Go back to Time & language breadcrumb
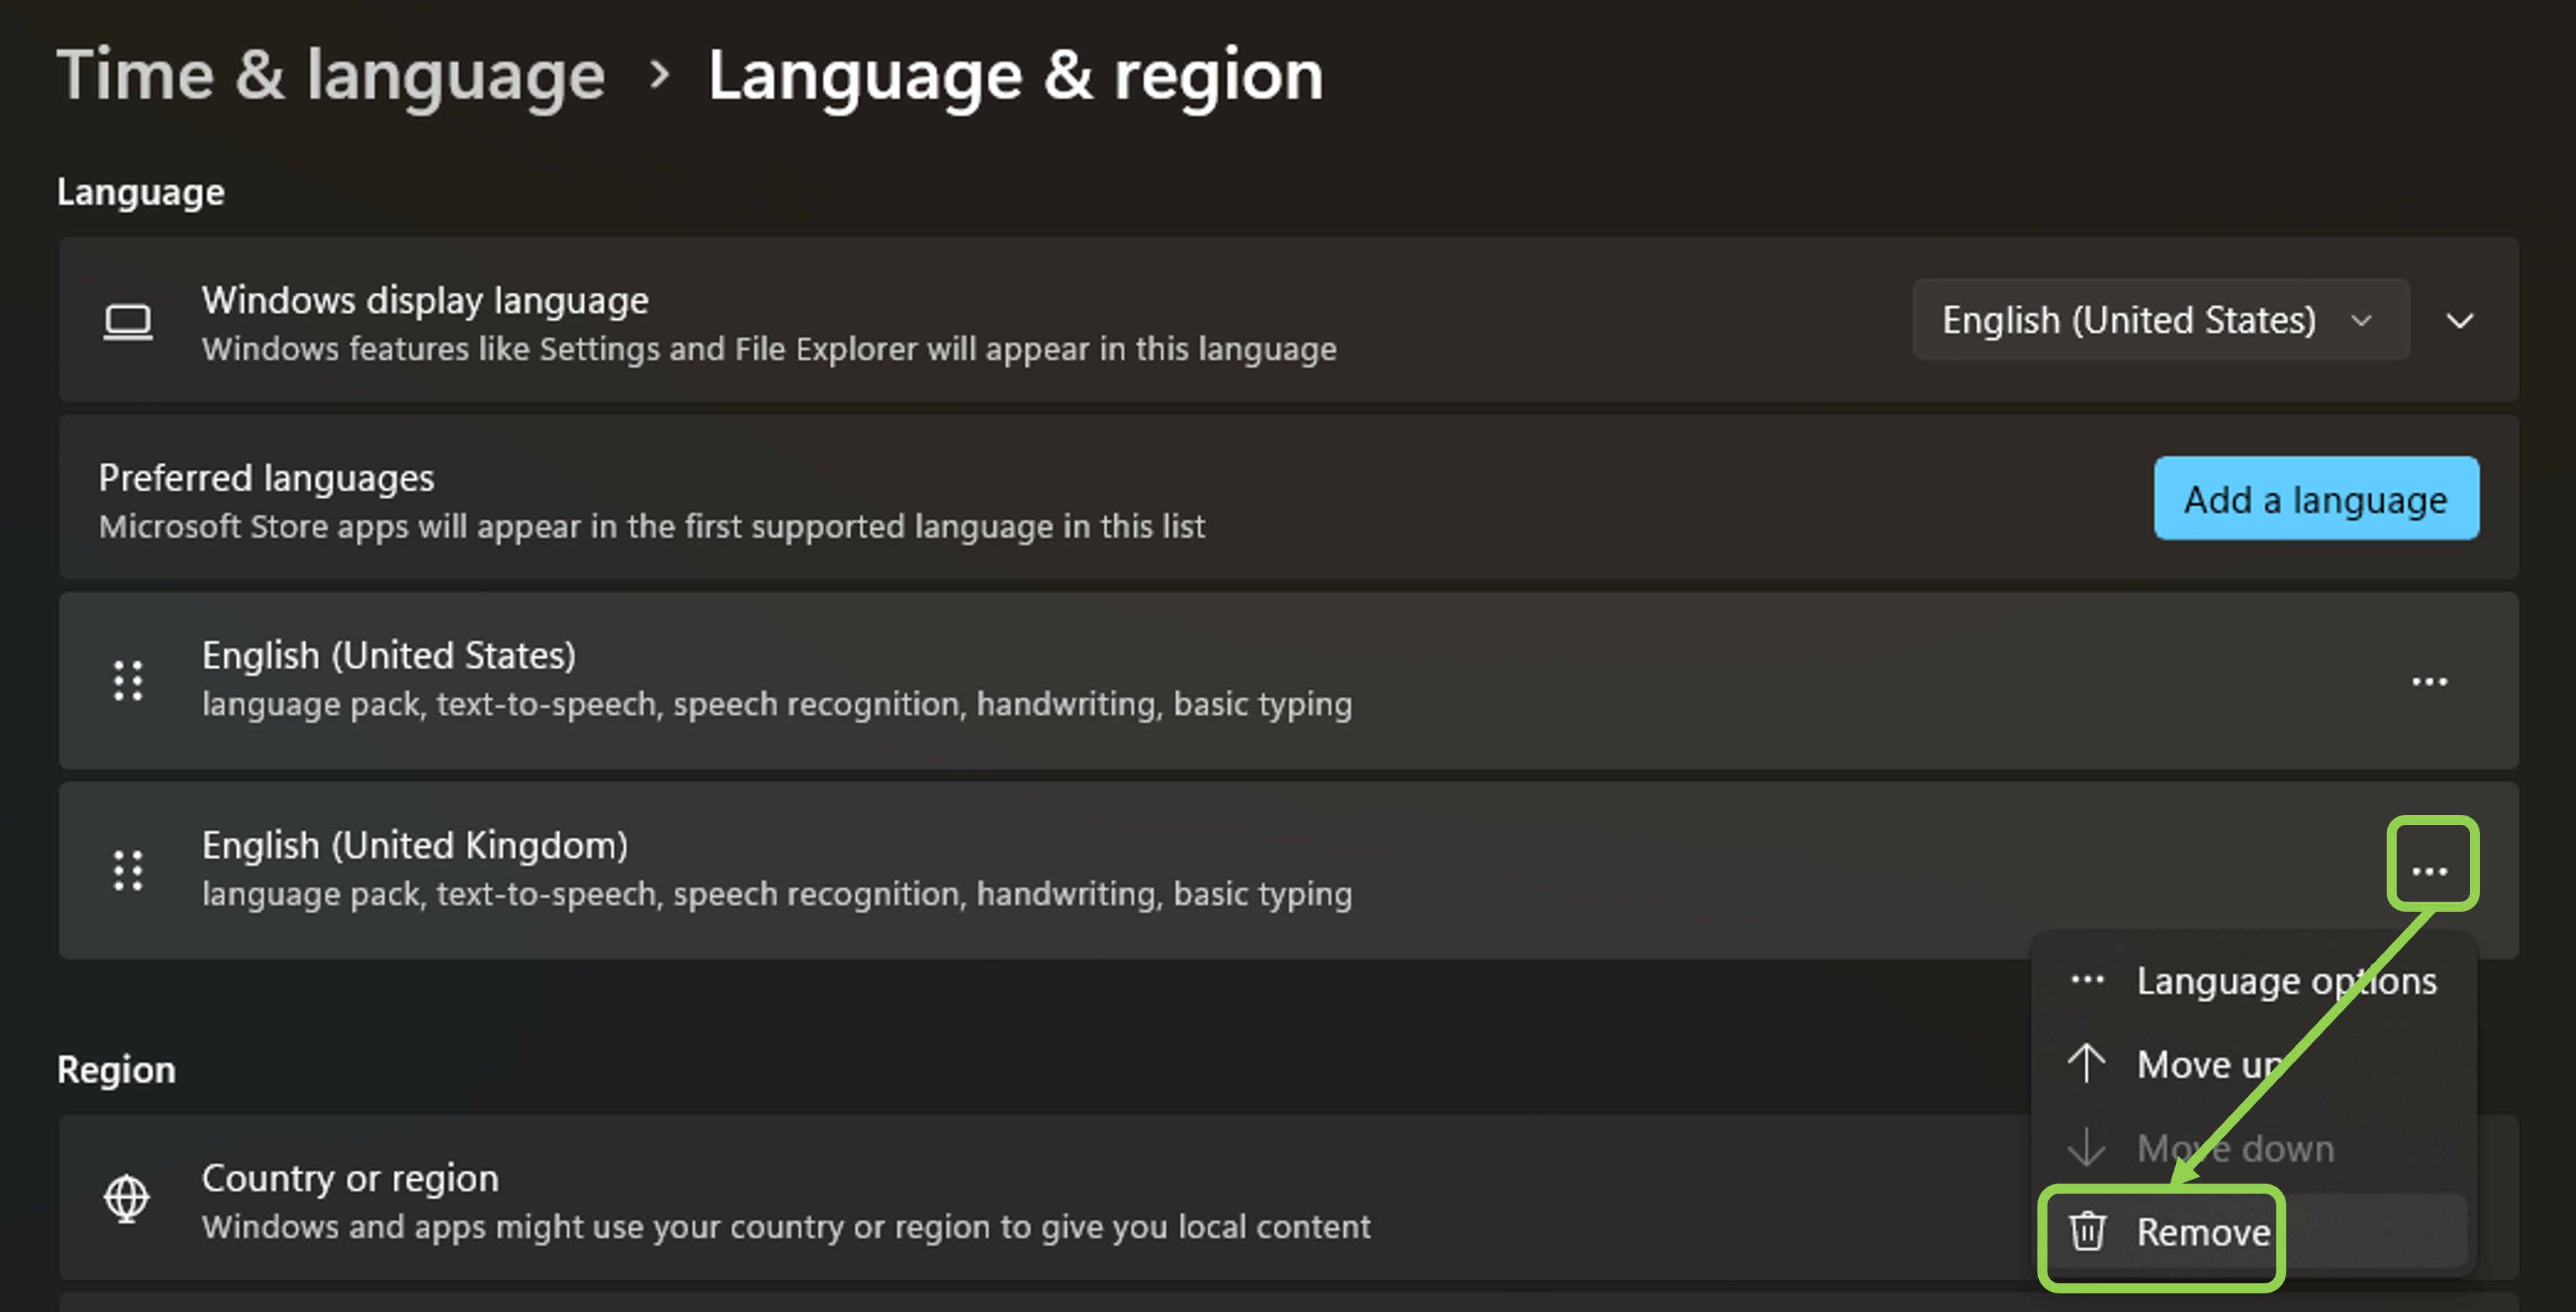The image size is (2576, 1312). (331, 75)
